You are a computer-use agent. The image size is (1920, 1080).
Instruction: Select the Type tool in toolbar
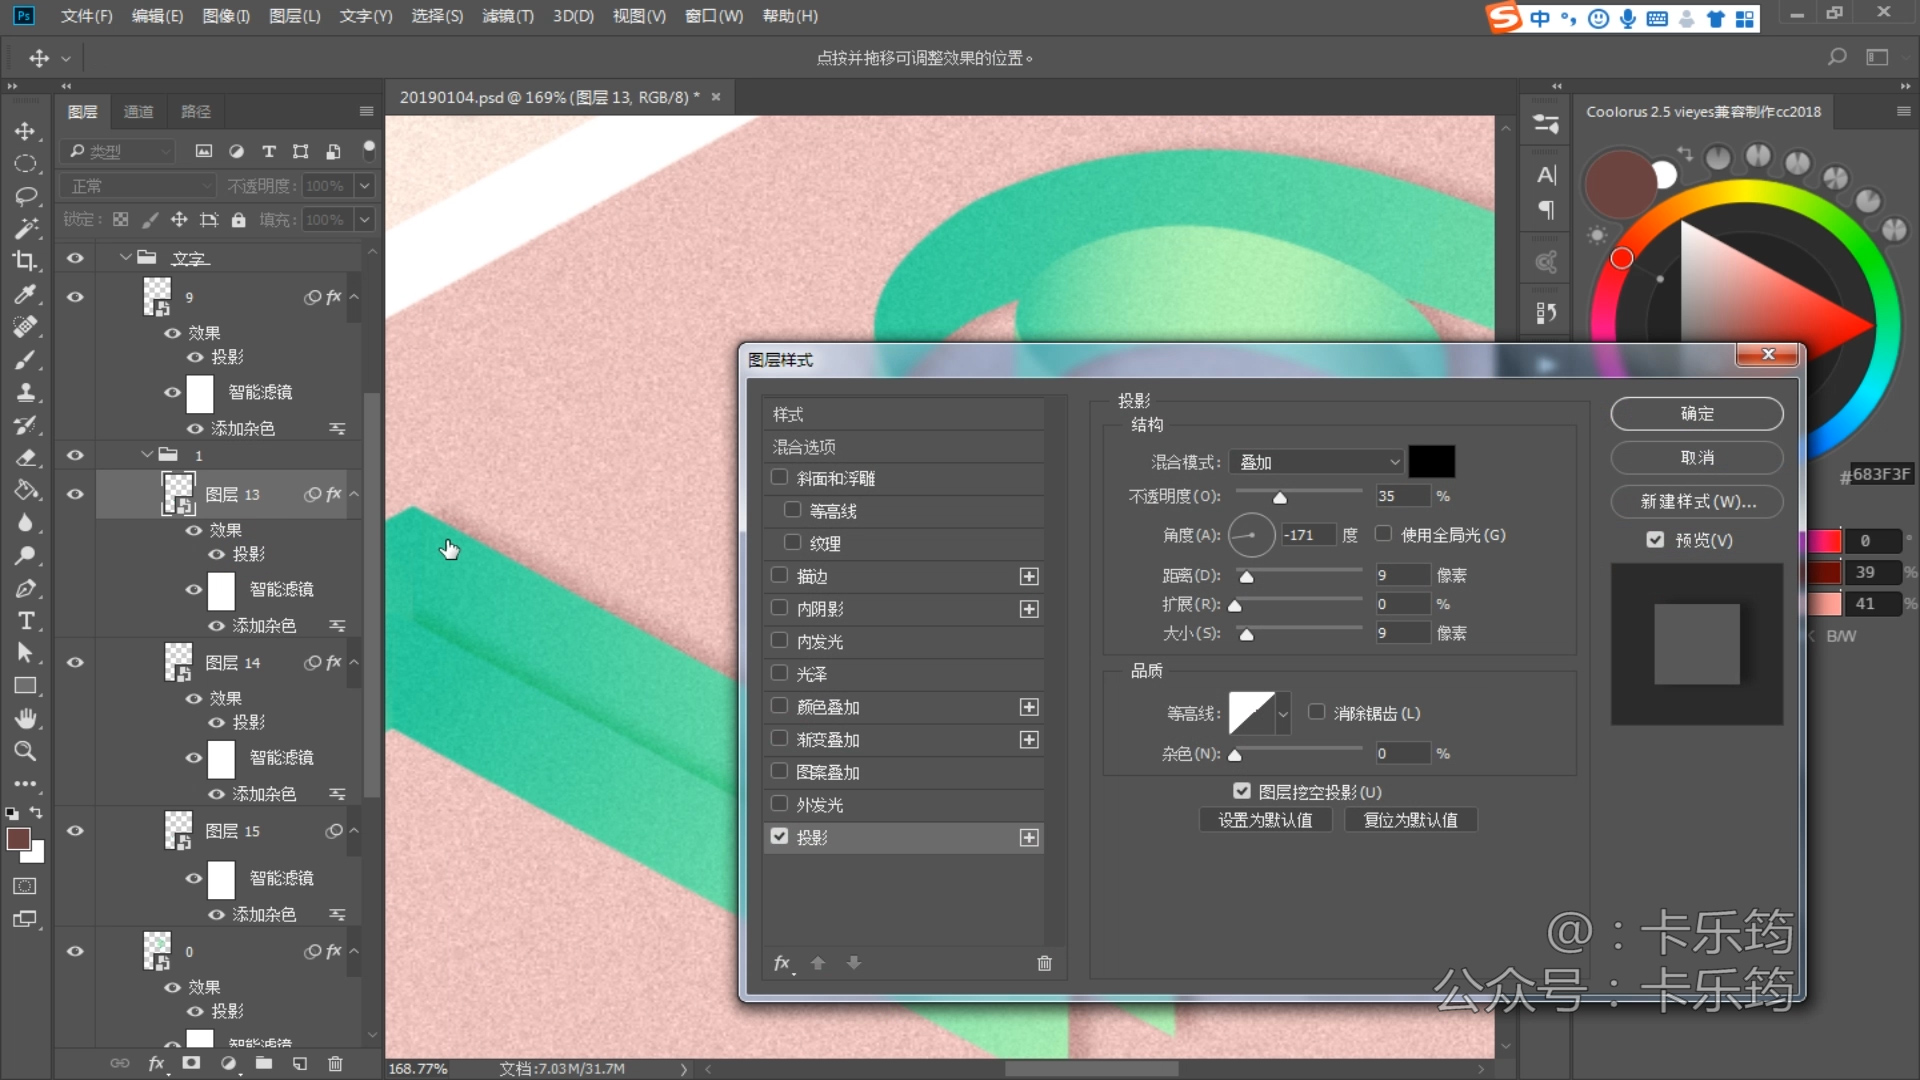coord(26,621)
